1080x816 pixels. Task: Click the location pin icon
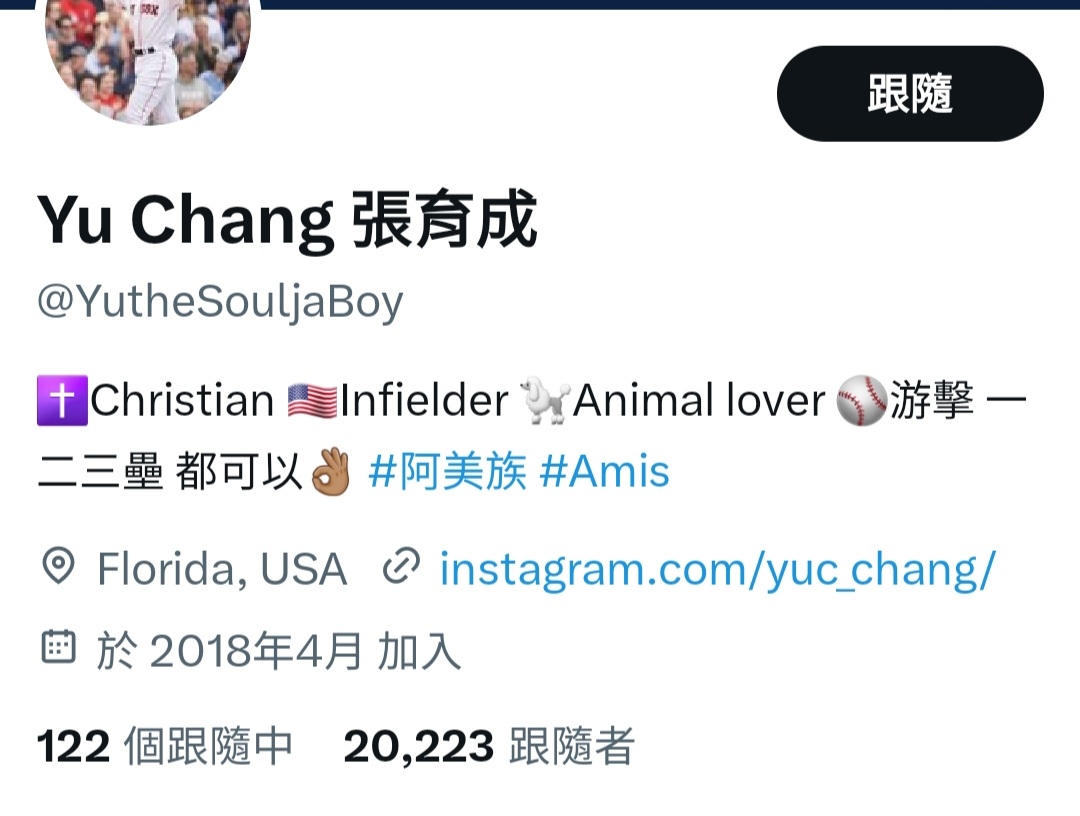(x=59, y=567)
